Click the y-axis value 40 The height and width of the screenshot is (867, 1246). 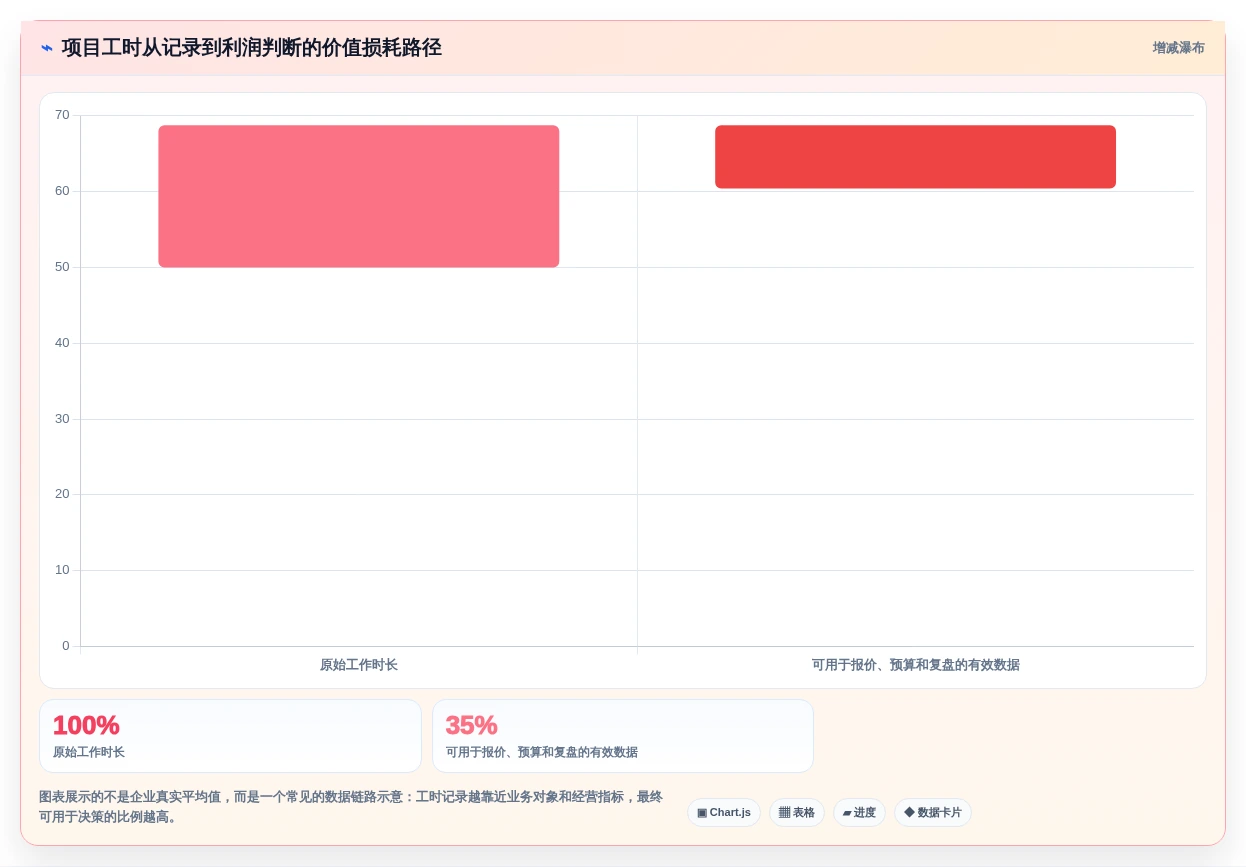pyautogui.click(x=62, y=343)
